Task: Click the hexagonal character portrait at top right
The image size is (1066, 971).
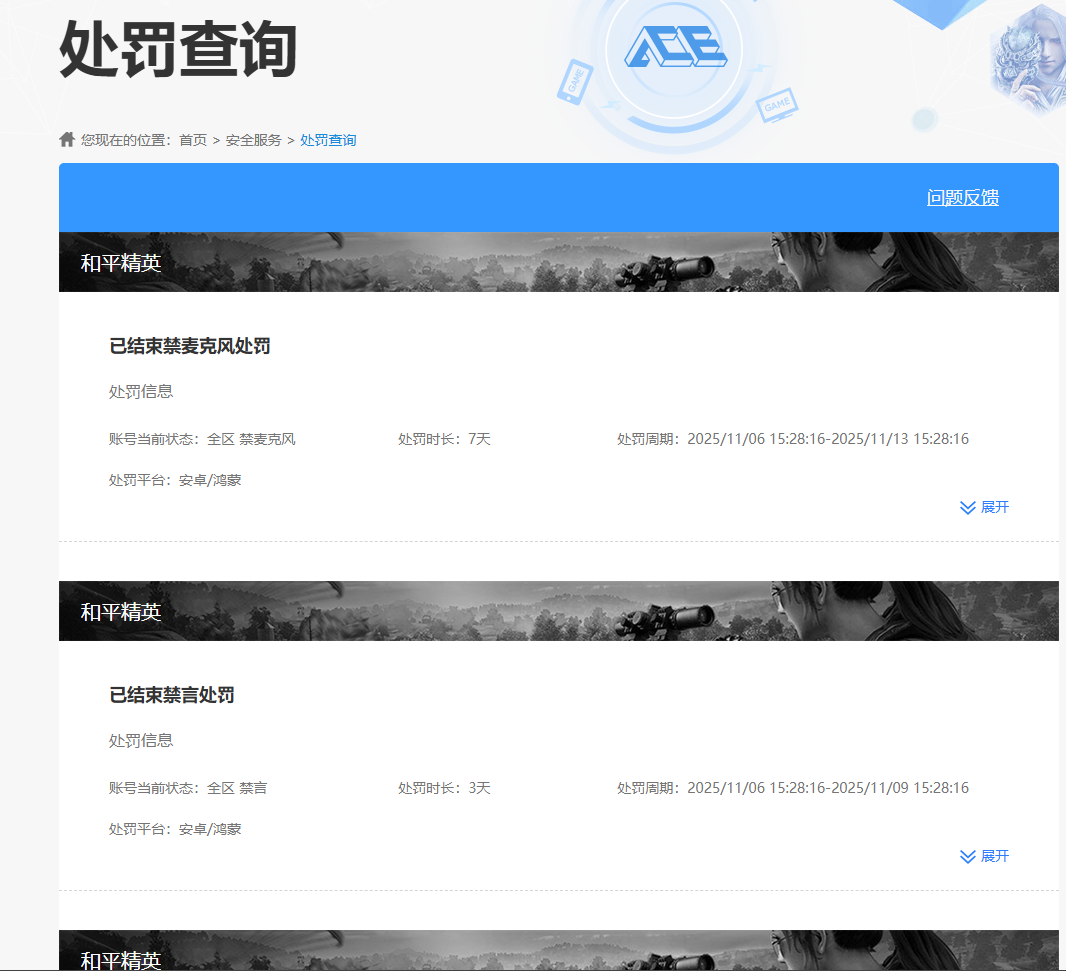Action: [x=1028, y=60]
